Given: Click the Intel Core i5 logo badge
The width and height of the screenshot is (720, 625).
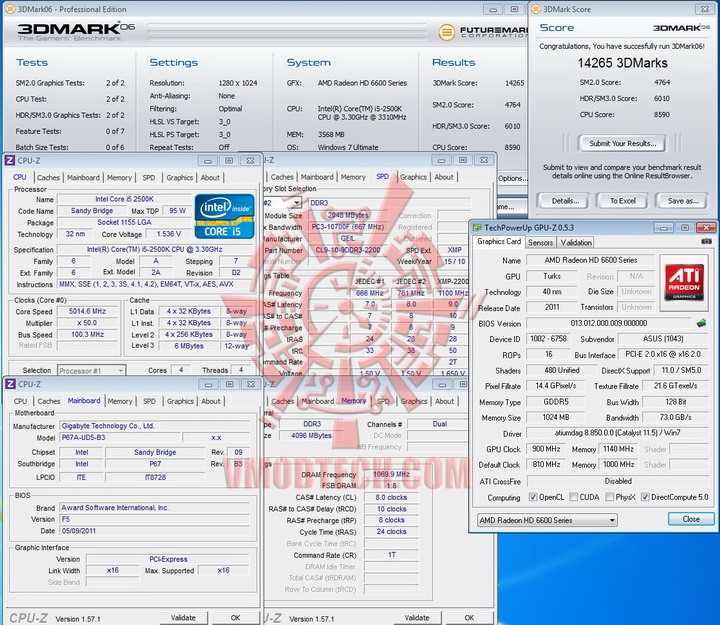Looking at the screenshot, I should (225, 216).
